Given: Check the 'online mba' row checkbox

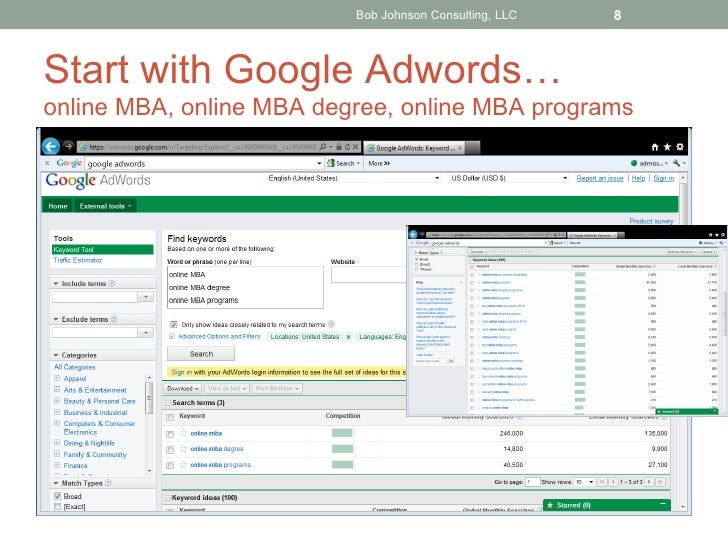Looking at the screenshot, I should point(170,434).
